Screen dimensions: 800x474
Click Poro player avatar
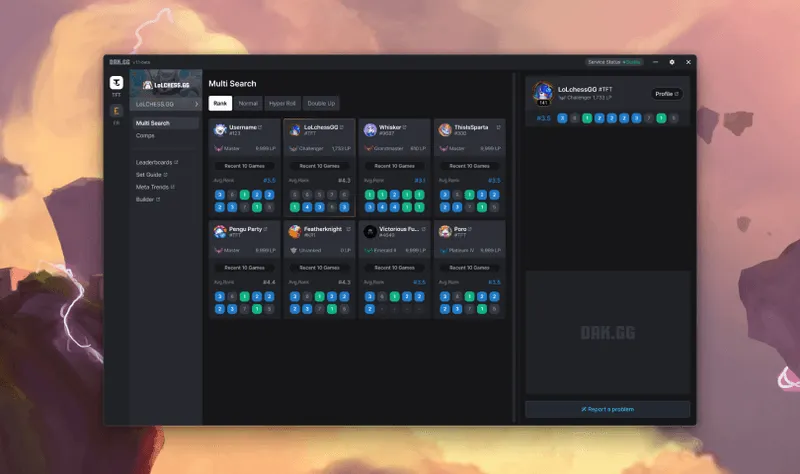pos(445,232)
